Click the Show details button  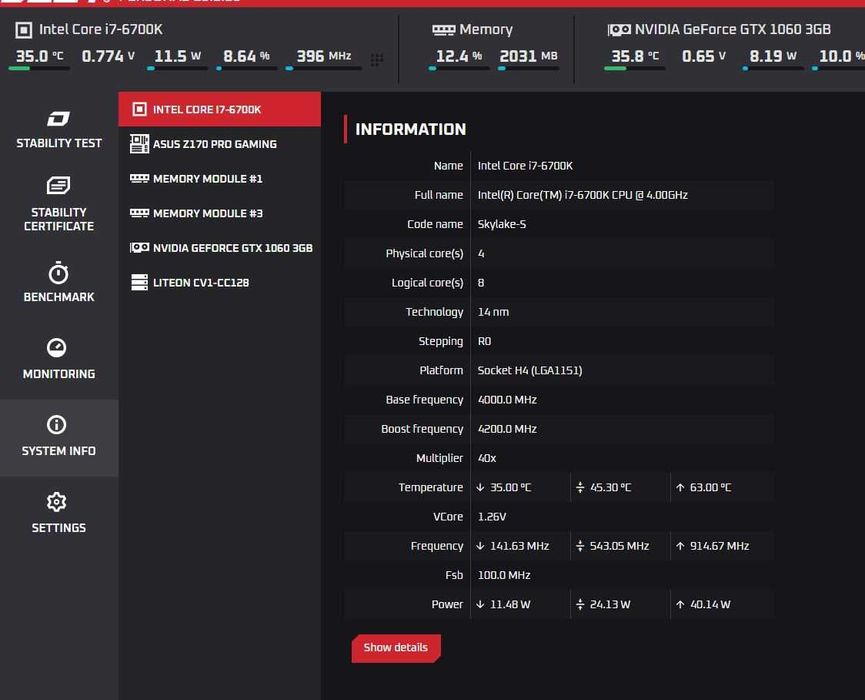[x=396, y=648]
